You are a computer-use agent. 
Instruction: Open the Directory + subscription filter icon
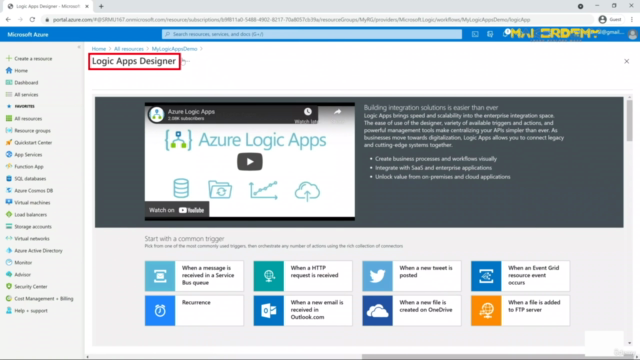(490, 34)
